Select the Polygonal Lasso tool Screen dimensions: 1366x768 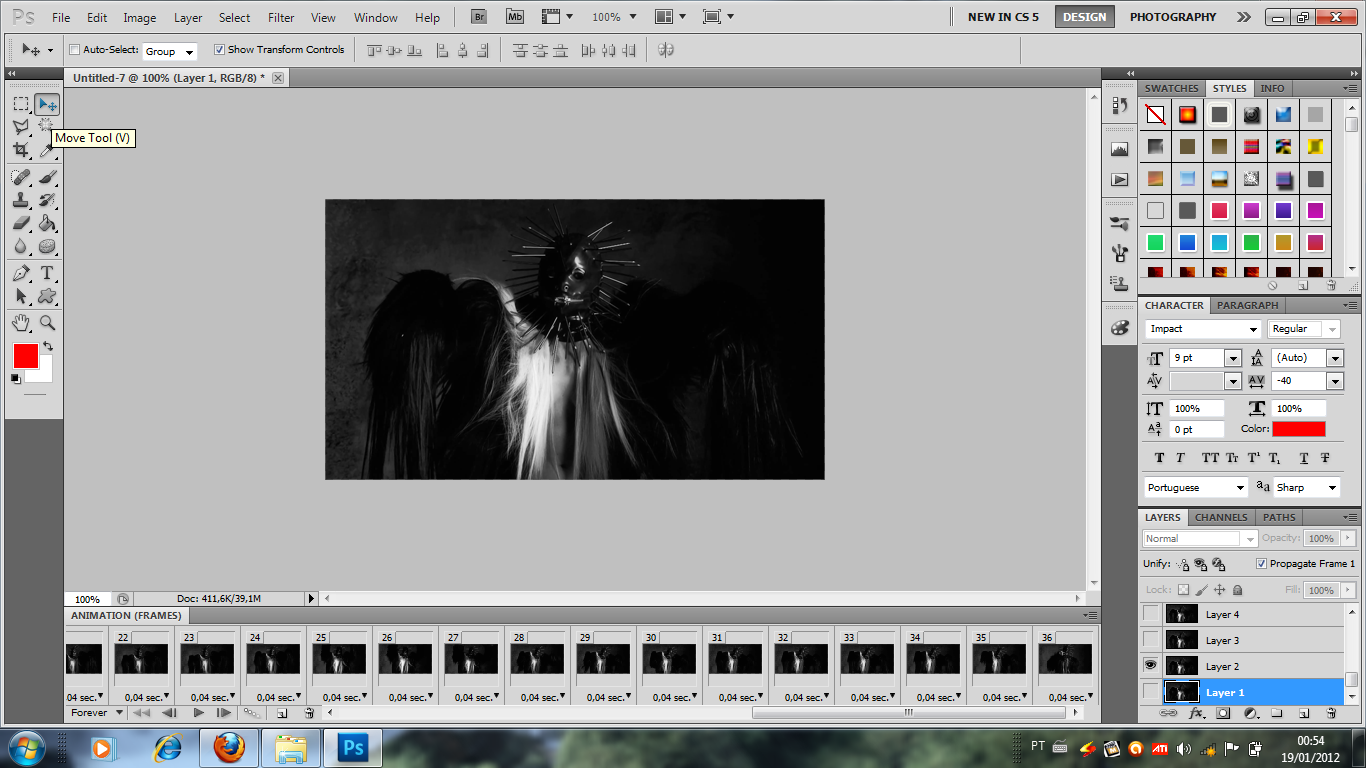pyautogui.click(x=21, y=127)
